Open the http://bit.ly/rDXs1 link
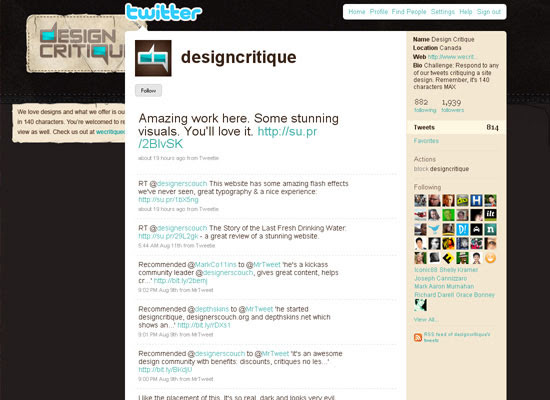 tap(204, 325)
